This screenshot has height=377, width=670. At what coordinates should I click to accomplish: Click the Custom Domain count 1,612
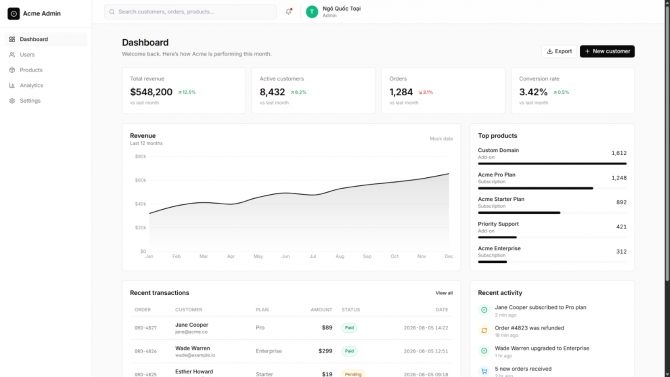(619, 153)
